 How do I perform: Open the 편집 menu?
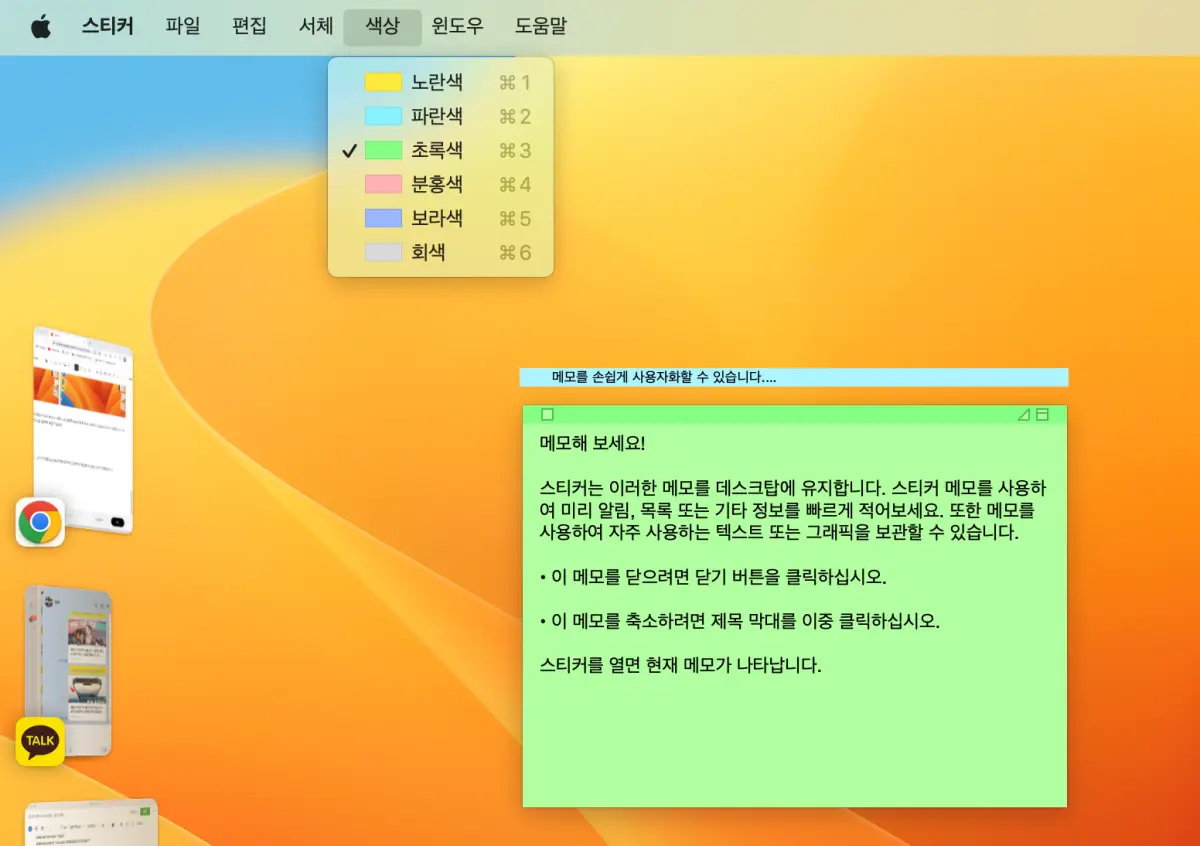tap(248, 27)
